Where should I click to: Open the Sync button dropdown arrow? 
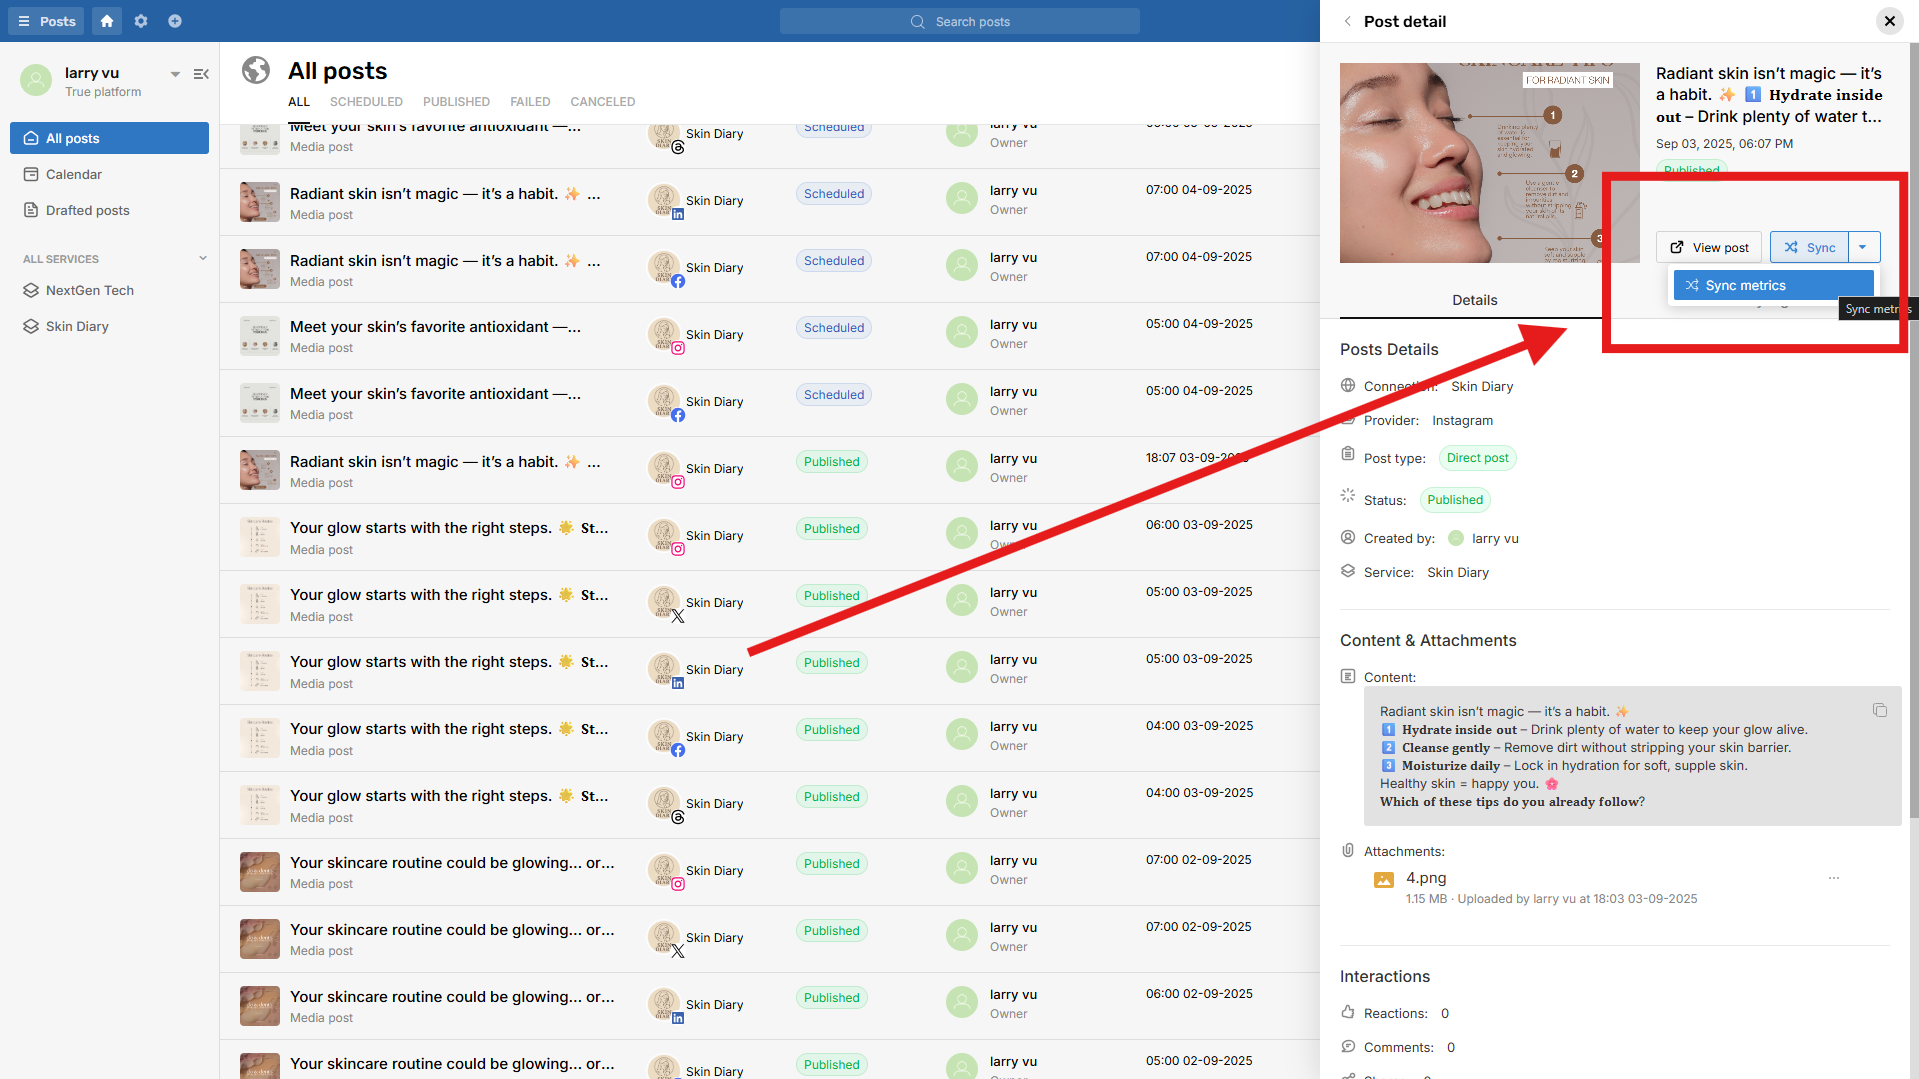(1863, 247)
